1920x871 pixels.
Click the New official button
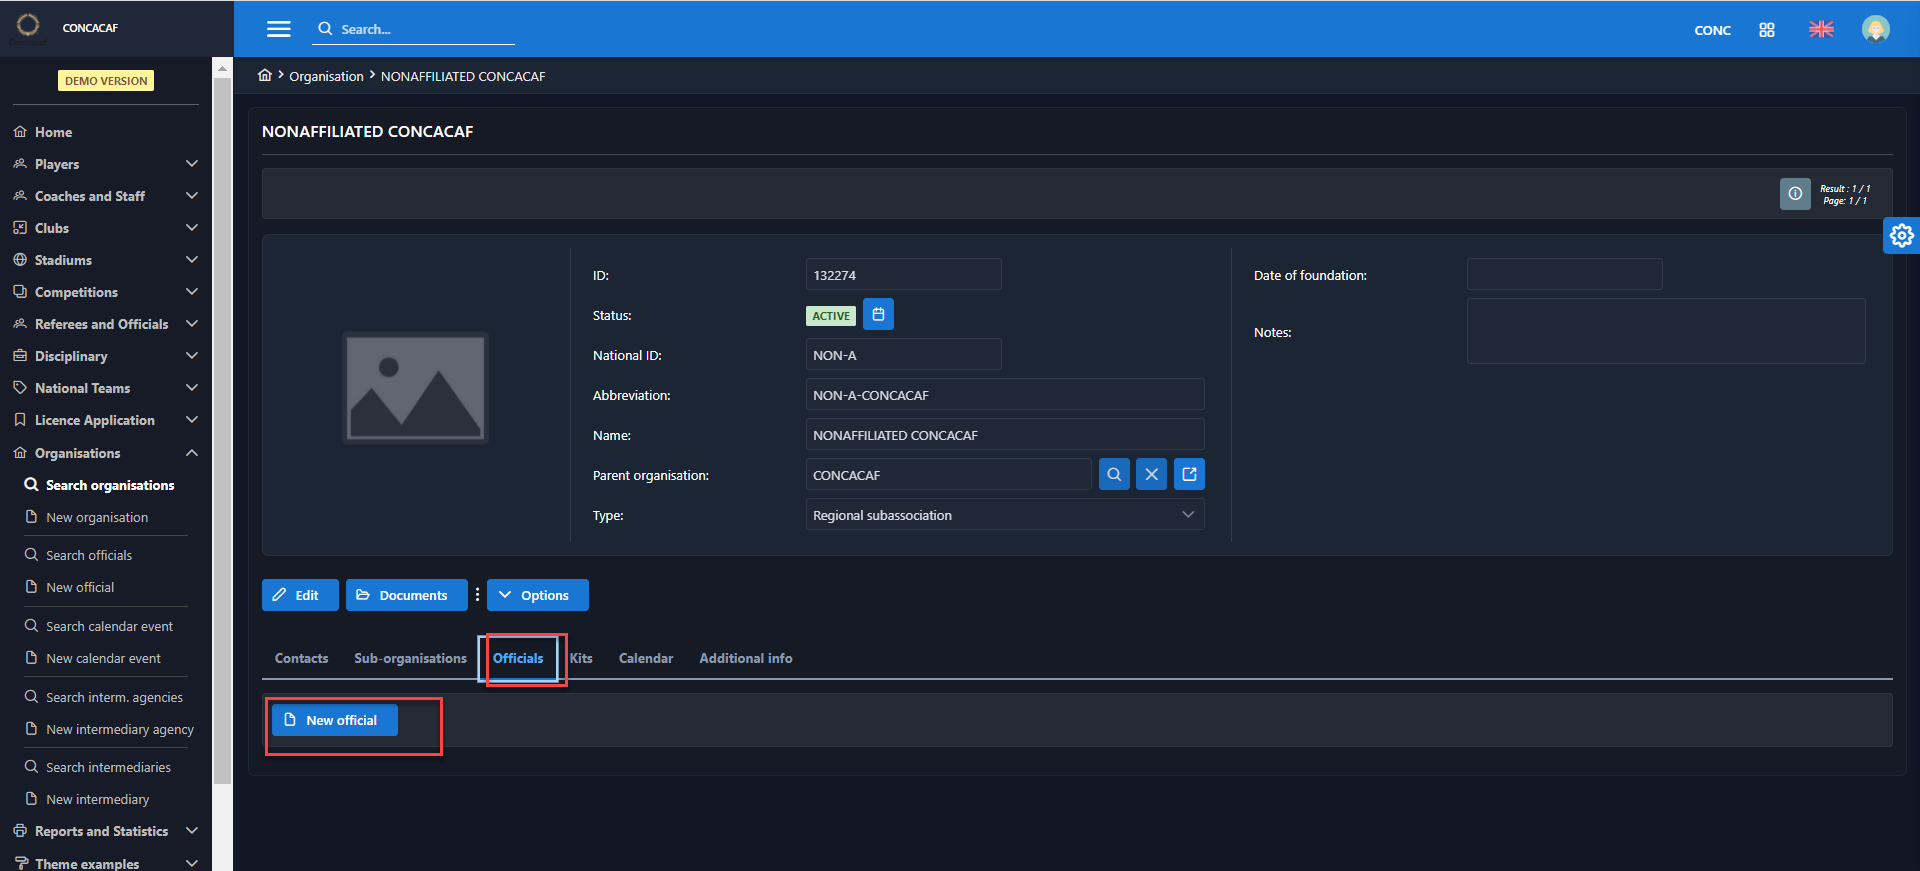tap(334, 720)
